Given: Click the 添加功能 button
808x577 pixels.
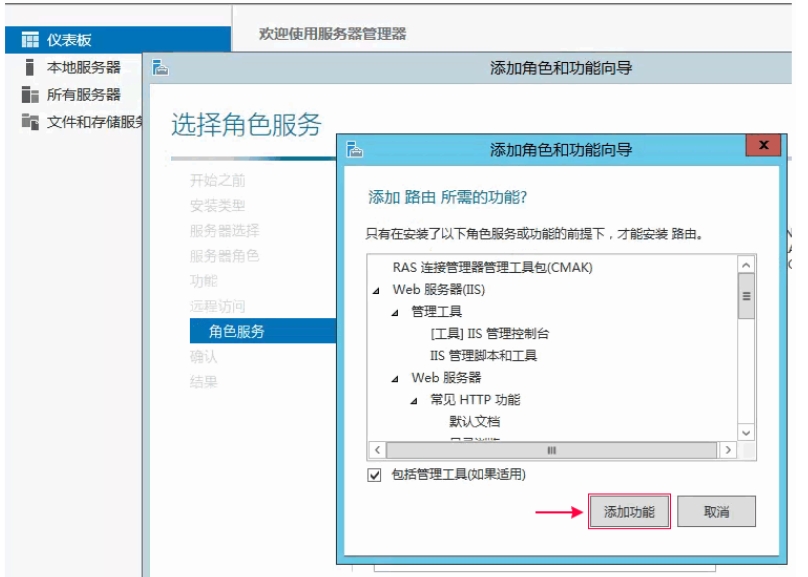Looking at the screenshot, I should click(x=629, y=512).
